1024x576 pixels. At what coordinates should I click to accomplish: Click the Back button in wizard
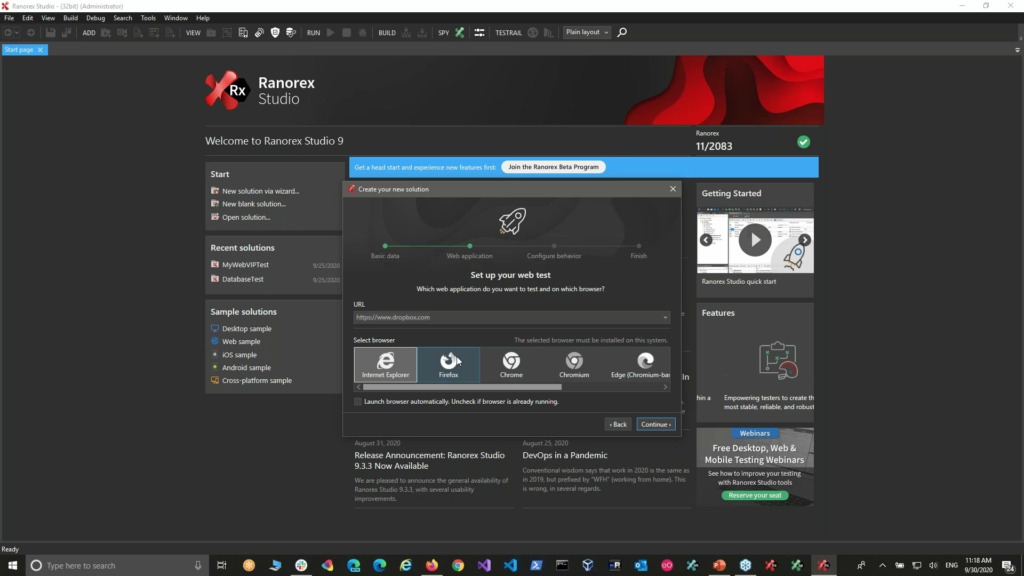point(618,424)
